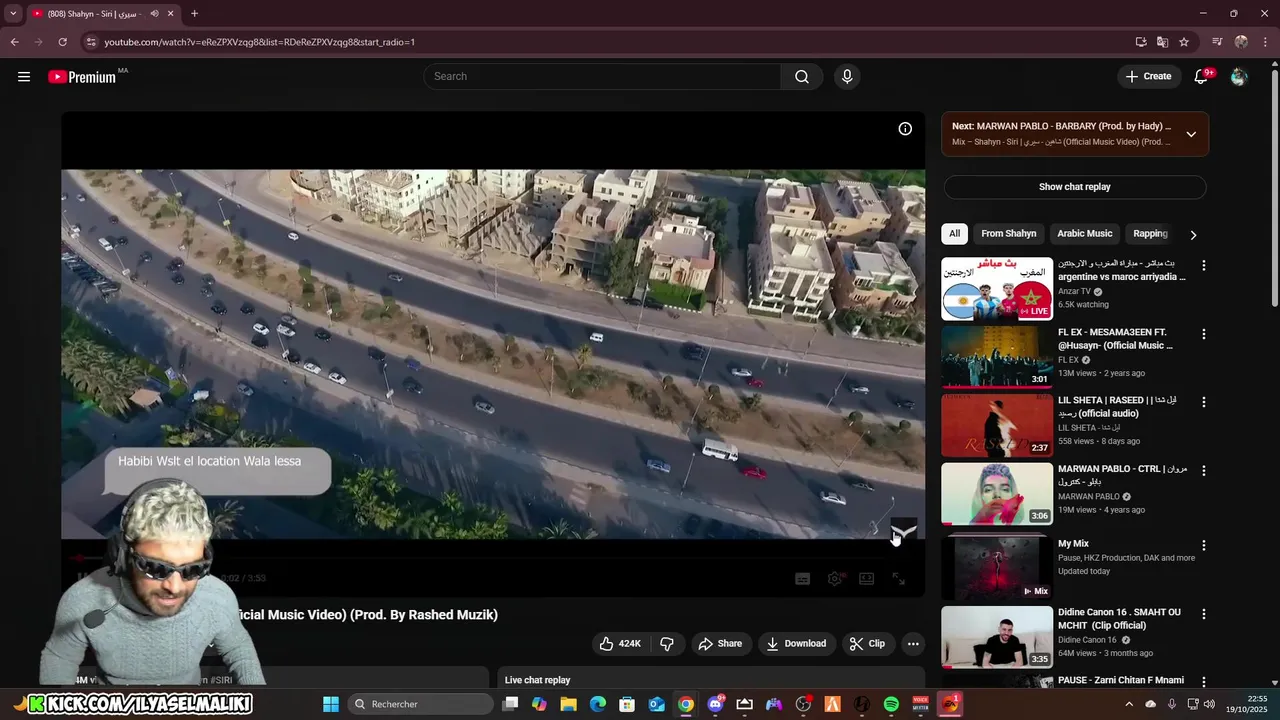This screenshot has width=1280, height=720.
Task: Open options for Anzar TV live video
Action: (1204, 266)
